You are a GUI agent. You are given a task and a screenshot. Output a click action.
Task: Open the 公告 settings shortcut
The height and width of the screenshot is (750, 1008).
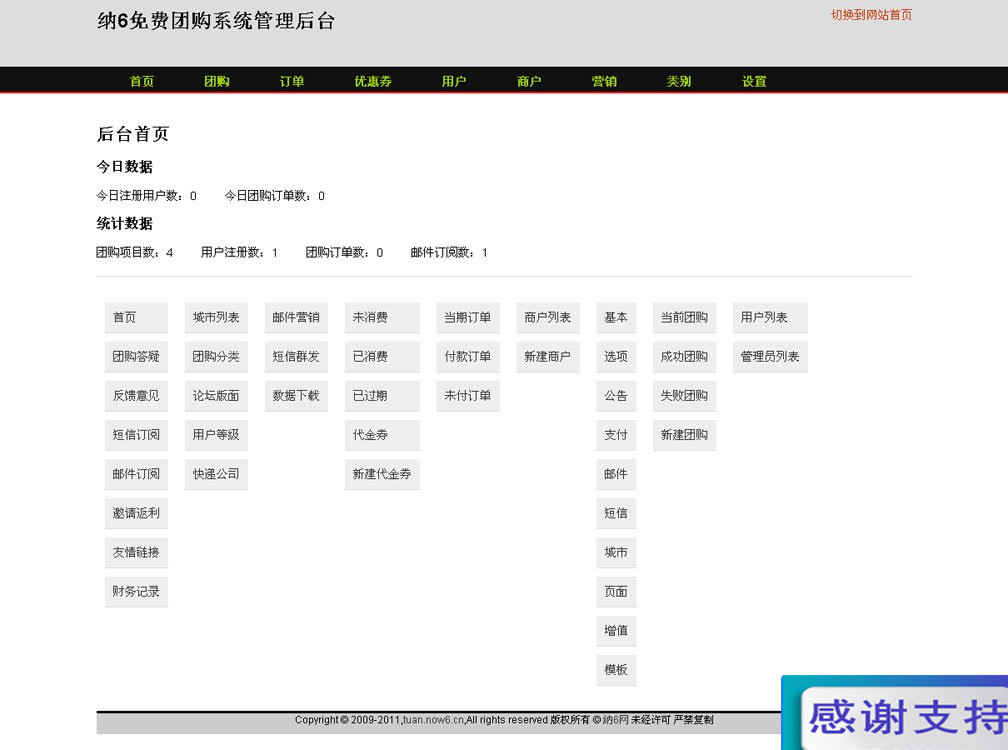(x=616, y=396)
